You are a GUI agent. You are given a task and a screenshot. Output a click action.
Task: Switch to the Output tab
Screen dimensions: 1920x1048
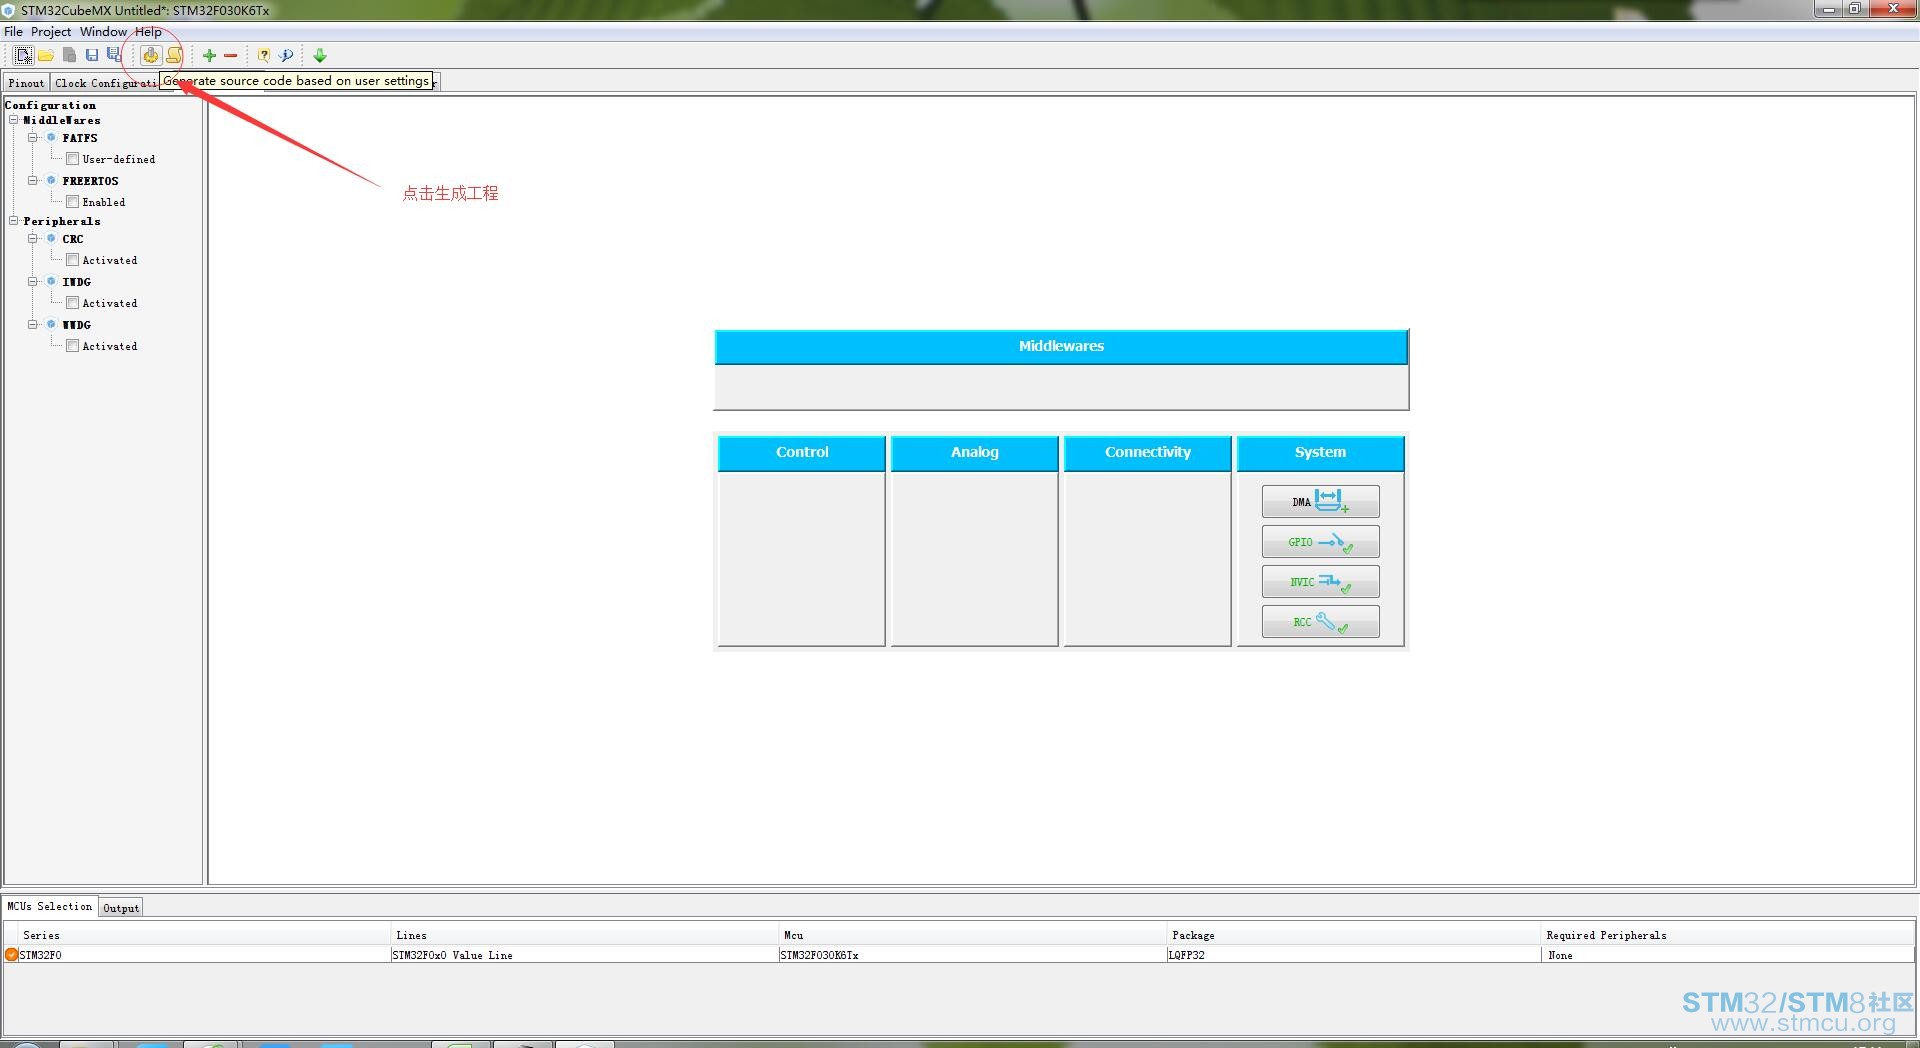pyautogui.click(x=121, y=908)
